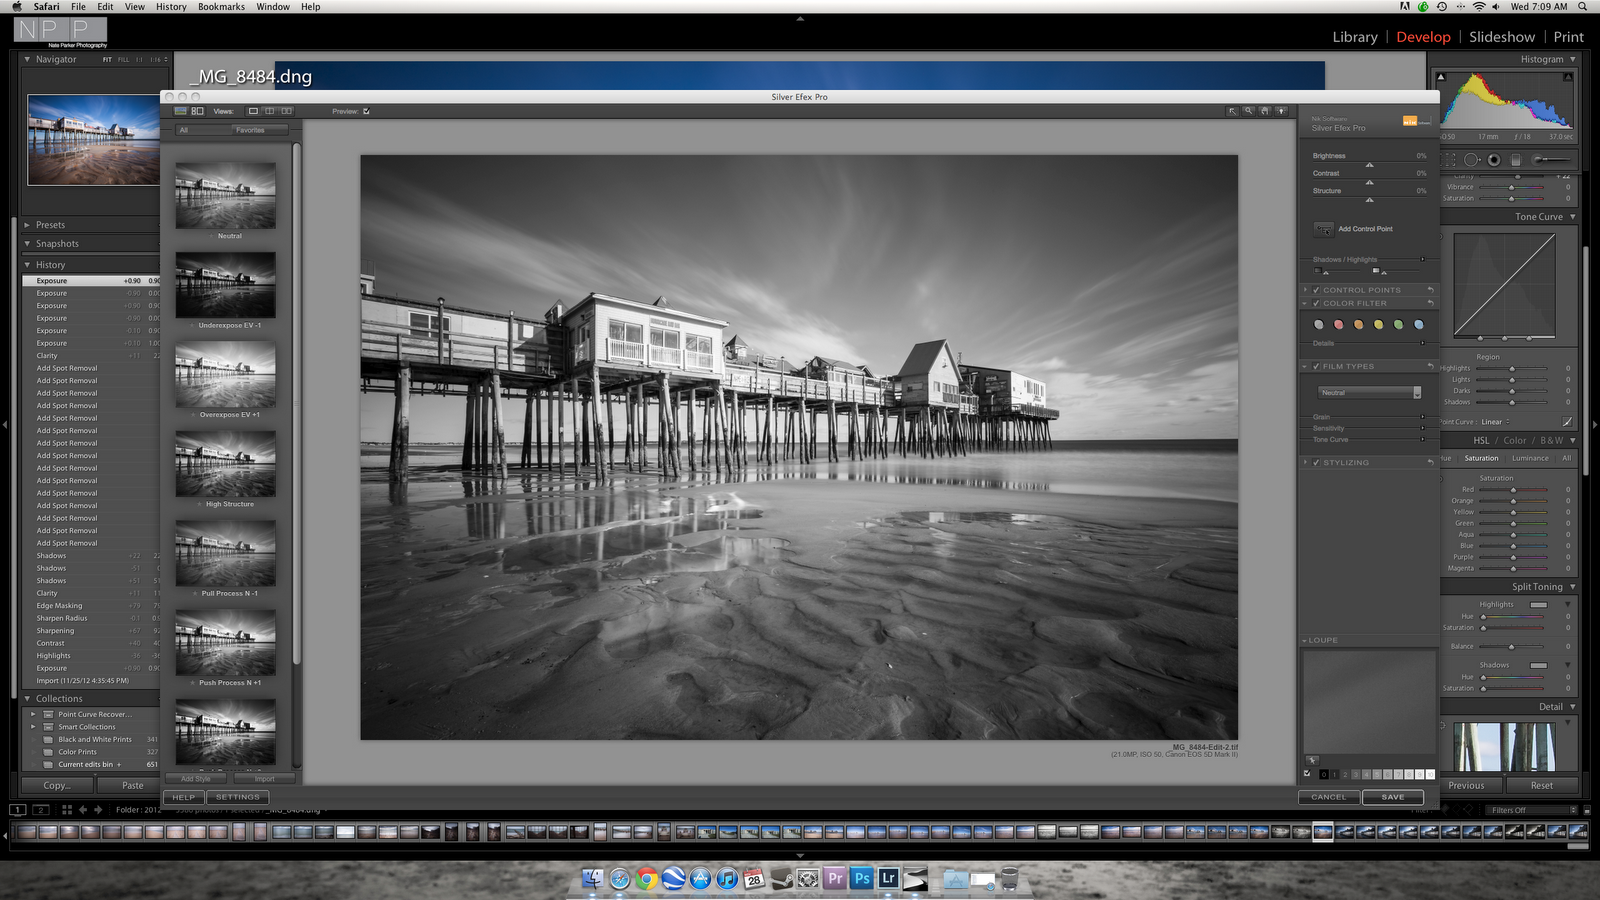Screen dimensions: 1600x900
Task: Switch to the Library module
Action: 1355,37
